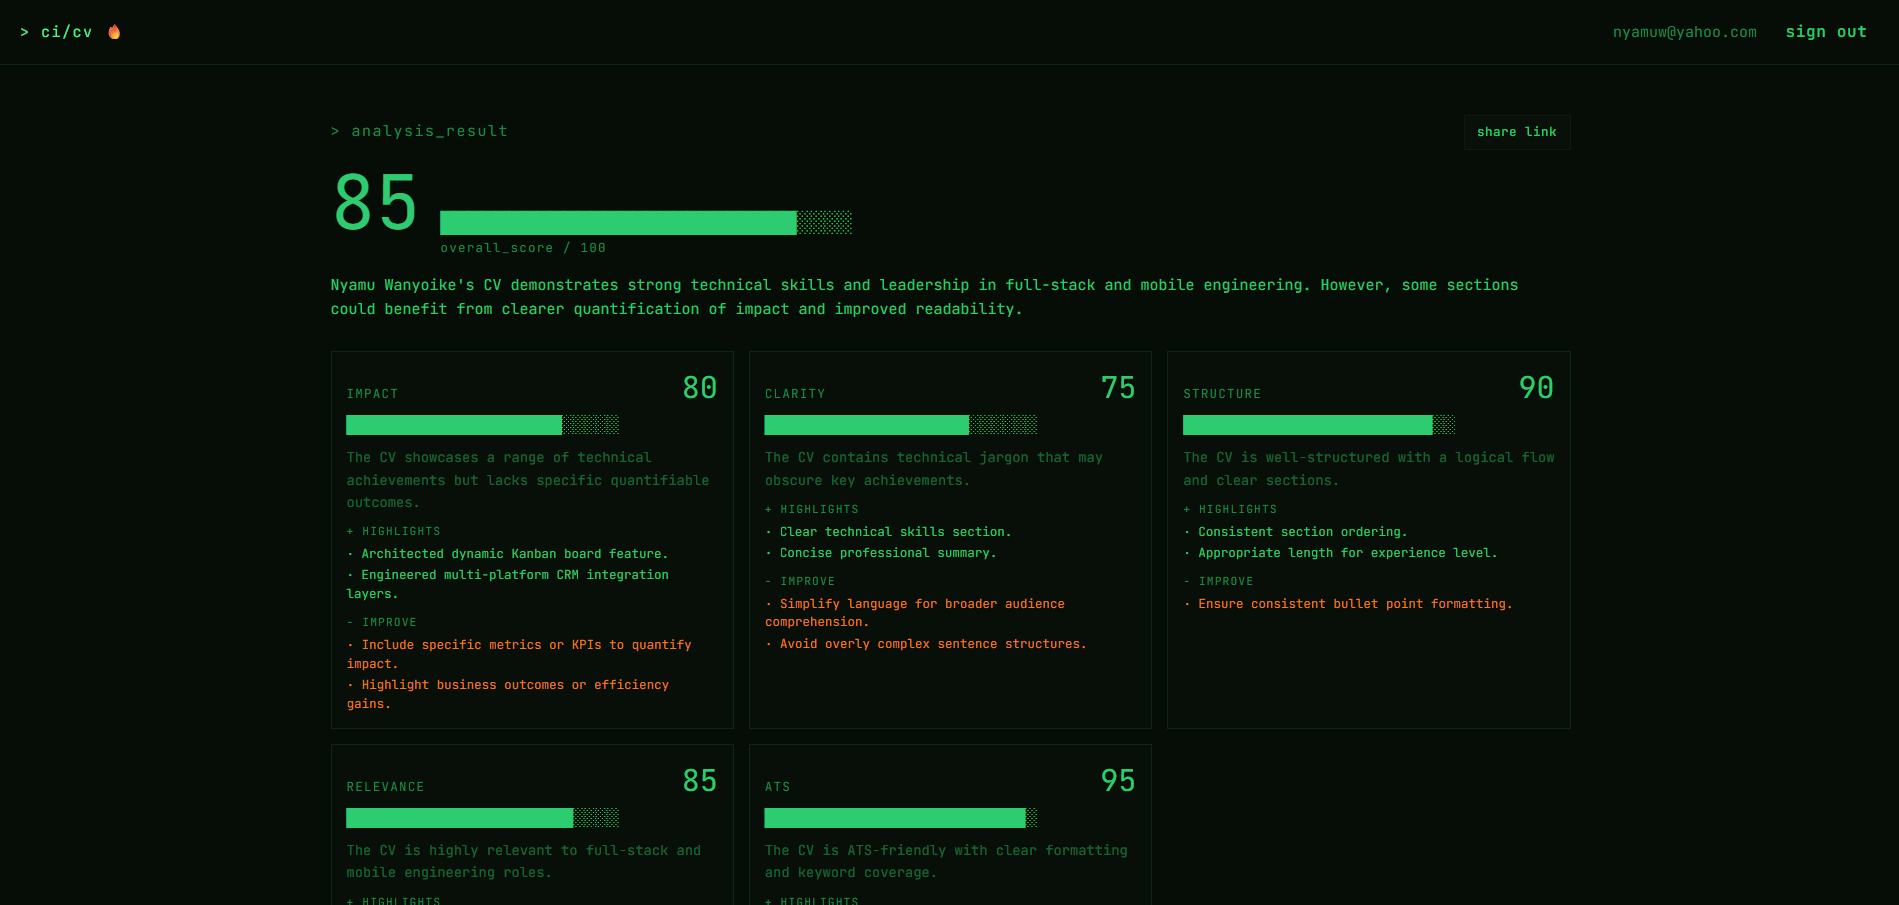
Task: Click 'Concise professional summary.' highlight
Action: click(x=880, y=553)
